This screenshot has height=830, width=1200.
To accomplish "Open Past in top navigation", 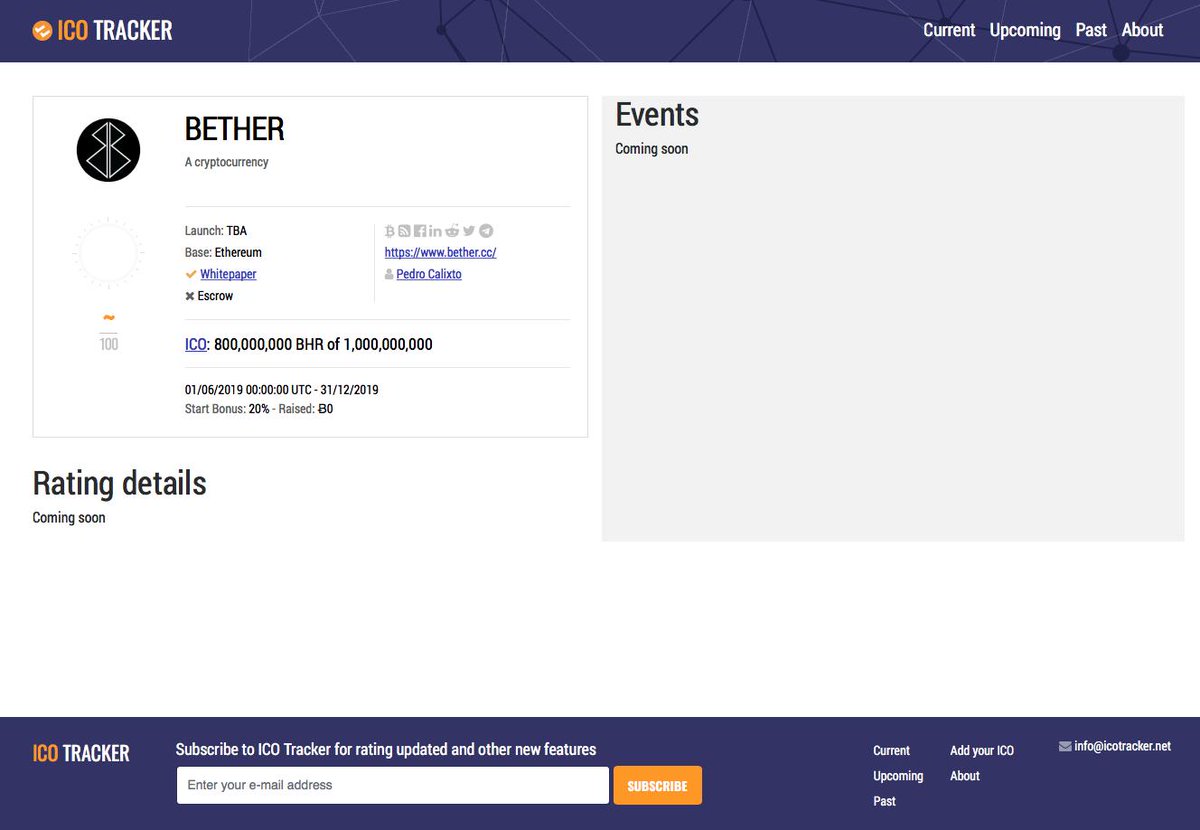I will [x=1091, y=30].
